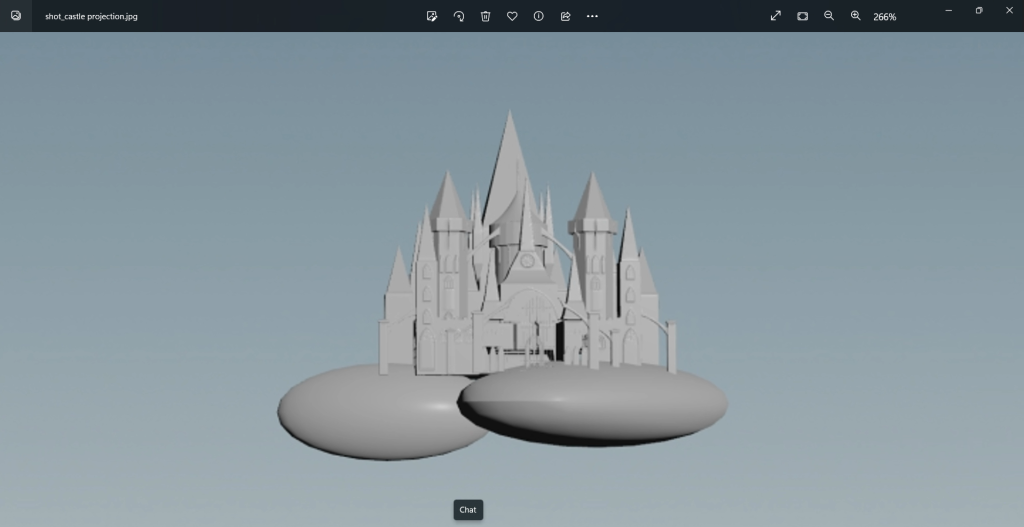Viewport: 1024px width, 527px height.
Task: Delete the image with the trash icon
Action: coord(485,16)
